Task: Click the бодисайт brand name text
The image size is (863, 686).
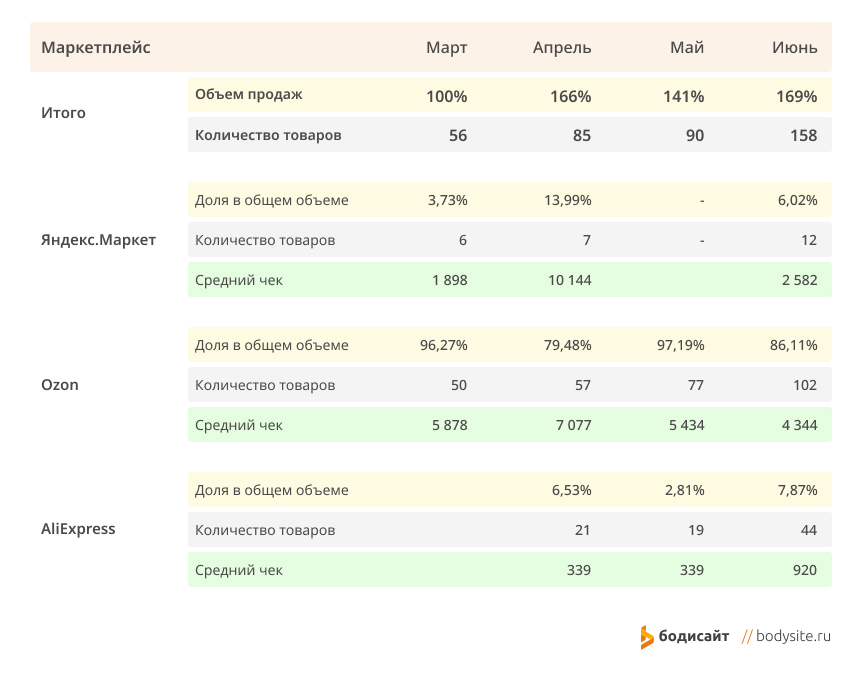Action: point(693,636)
